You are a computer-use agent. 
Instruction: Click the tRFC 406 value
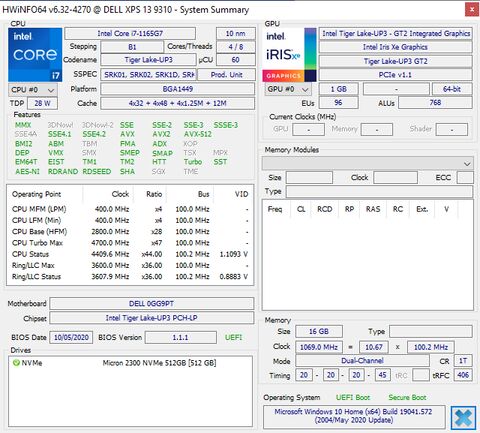tap(463, 375)
